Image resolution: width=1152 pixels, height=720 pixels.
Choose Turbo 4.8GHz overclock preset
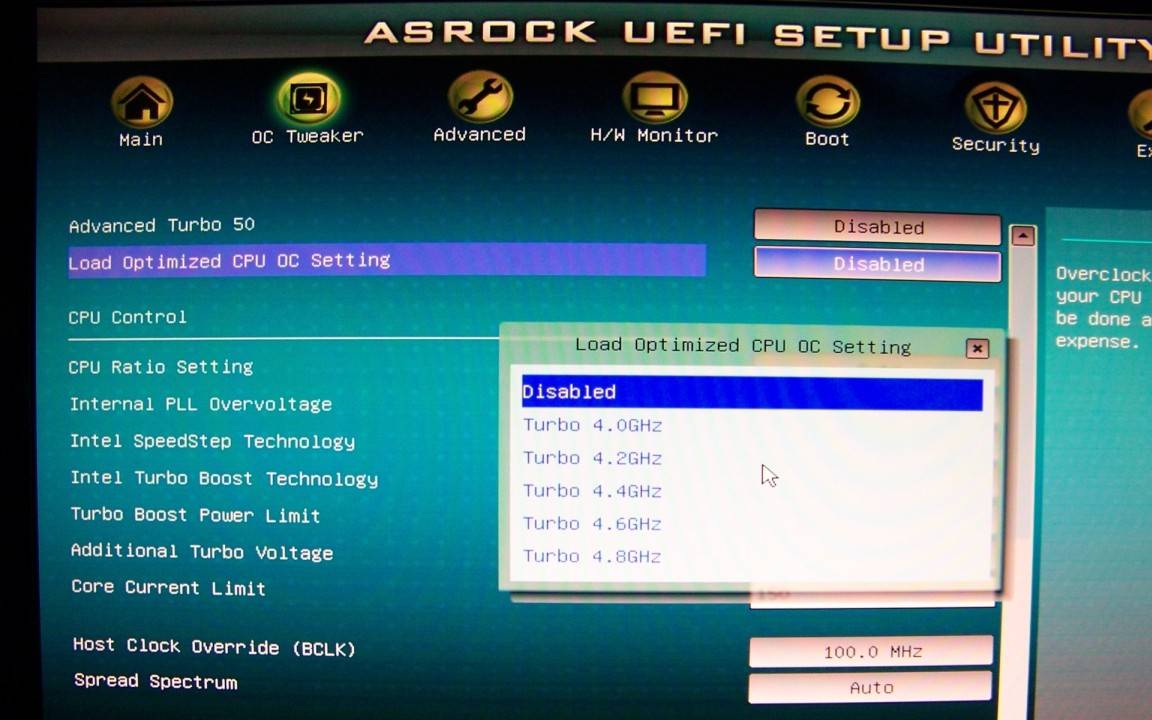pyautogui.click(x=592, y=557)
